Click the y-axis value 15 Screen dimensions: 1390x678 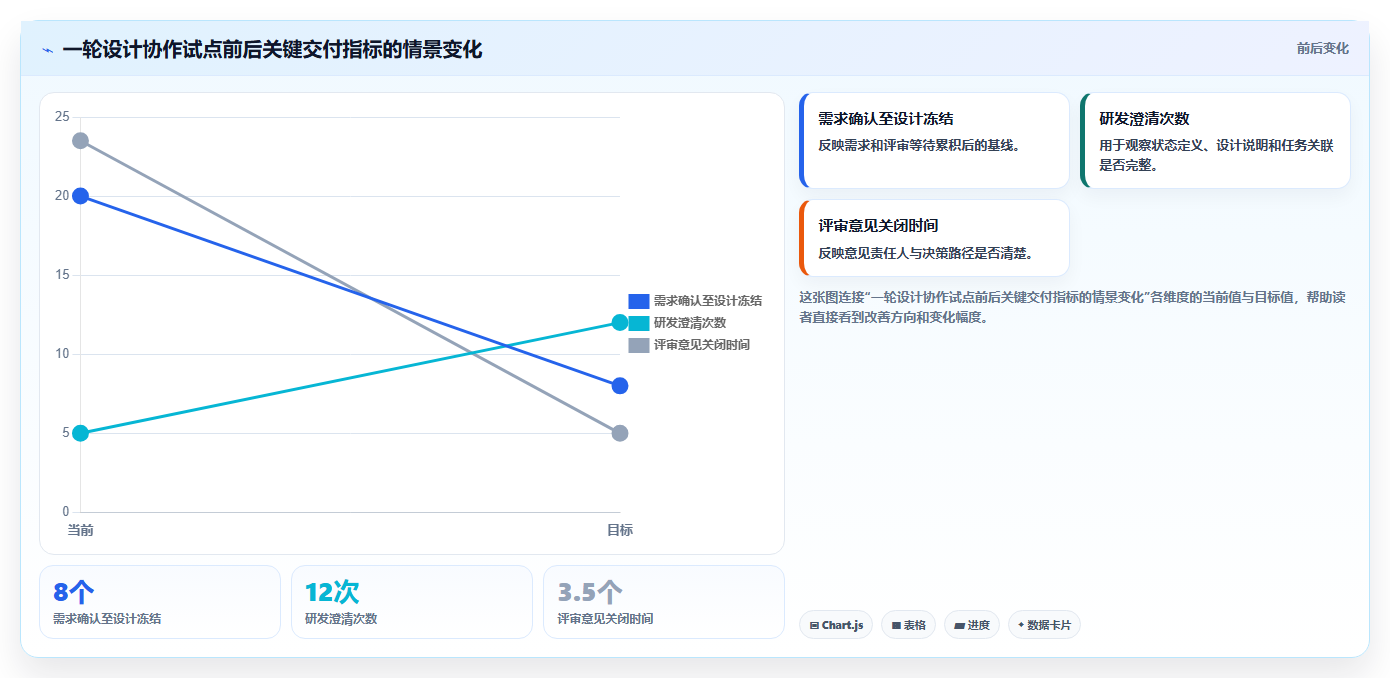pyautogui.click(x=62, y=275)
